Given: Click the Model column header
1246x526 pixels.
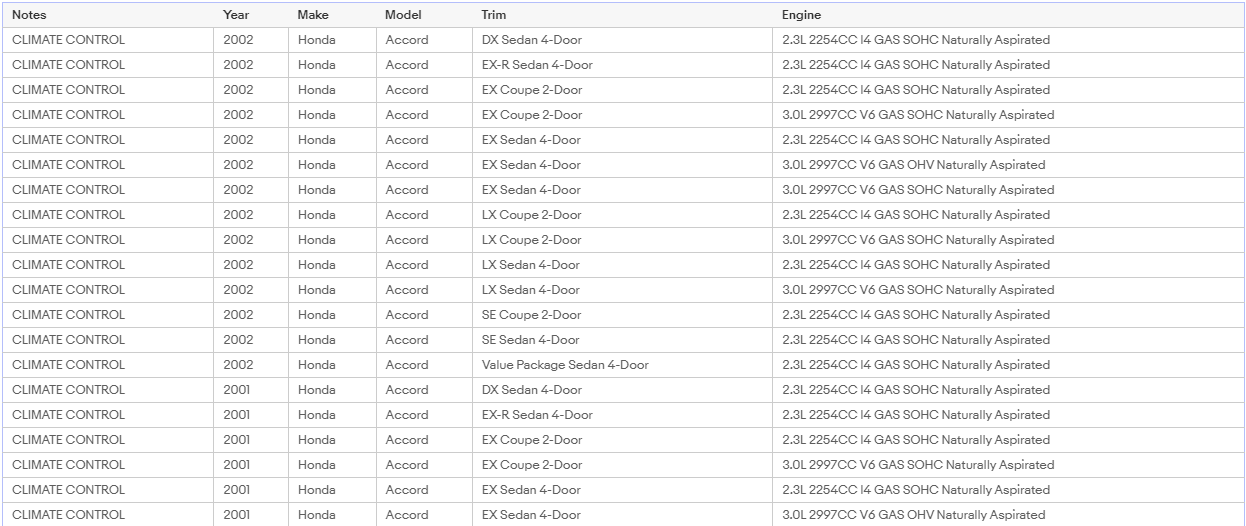Looking at the screenshot, I should [x=424, y=15].
